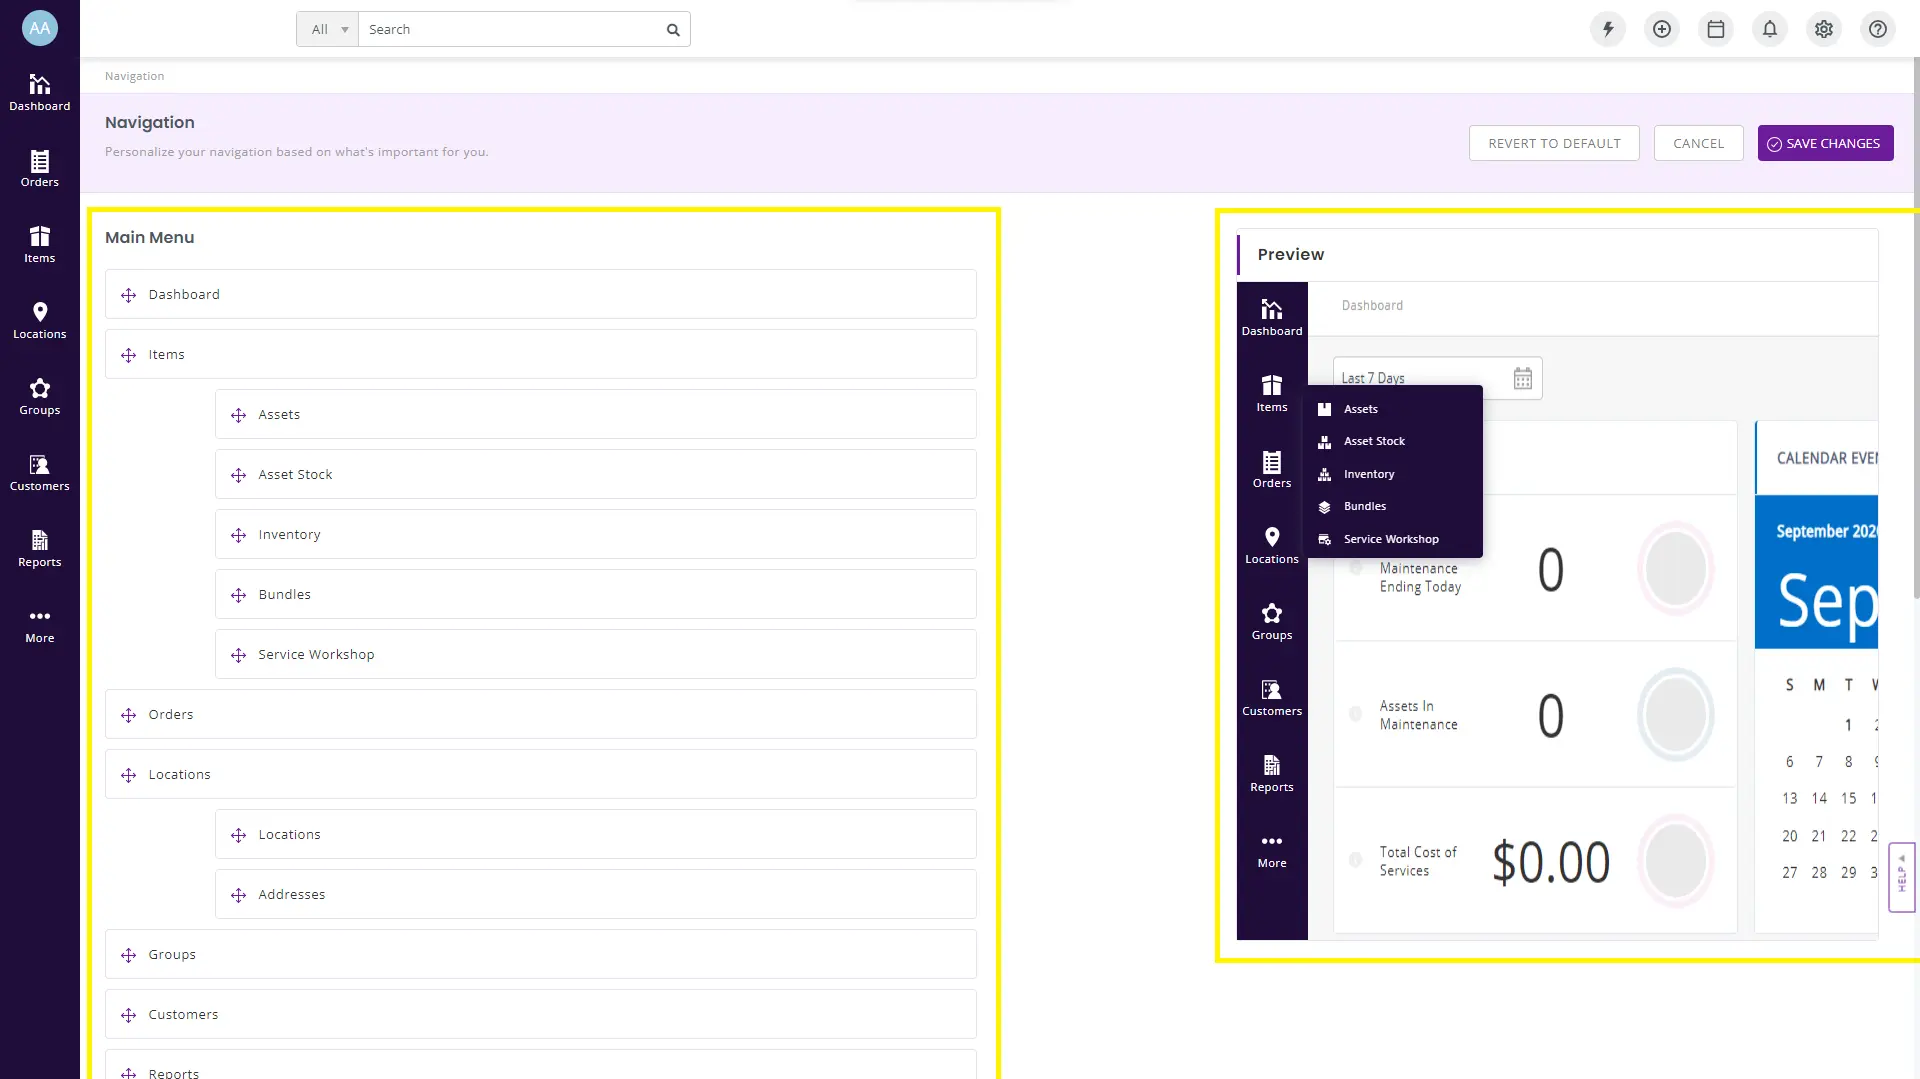The height and width of the screenshot is (1079, 1920).
Task: Open the calendar icon in top bar
Action: coord(1716,29)
